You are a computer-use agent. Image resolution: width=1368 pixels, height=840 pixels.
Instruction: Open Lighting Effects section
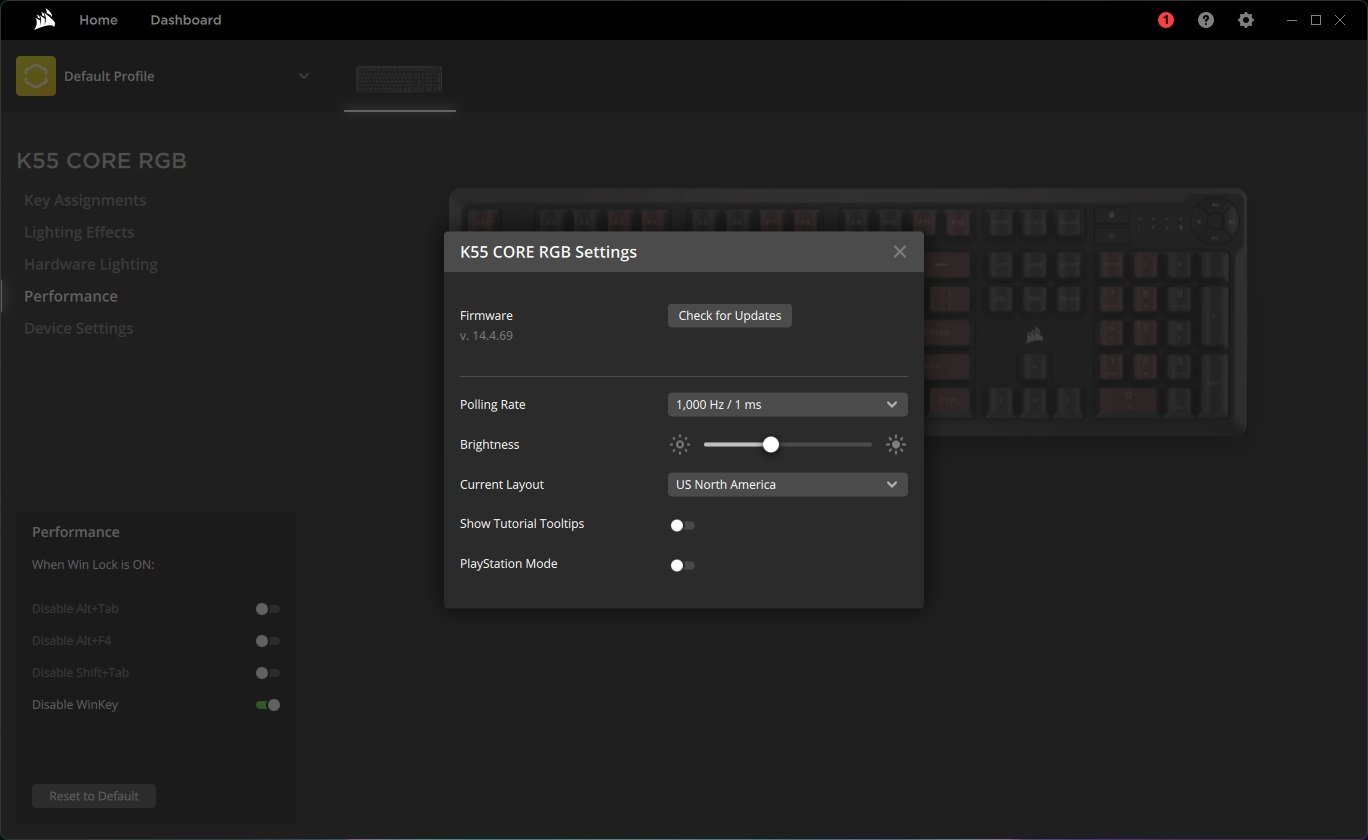point(79,232)
